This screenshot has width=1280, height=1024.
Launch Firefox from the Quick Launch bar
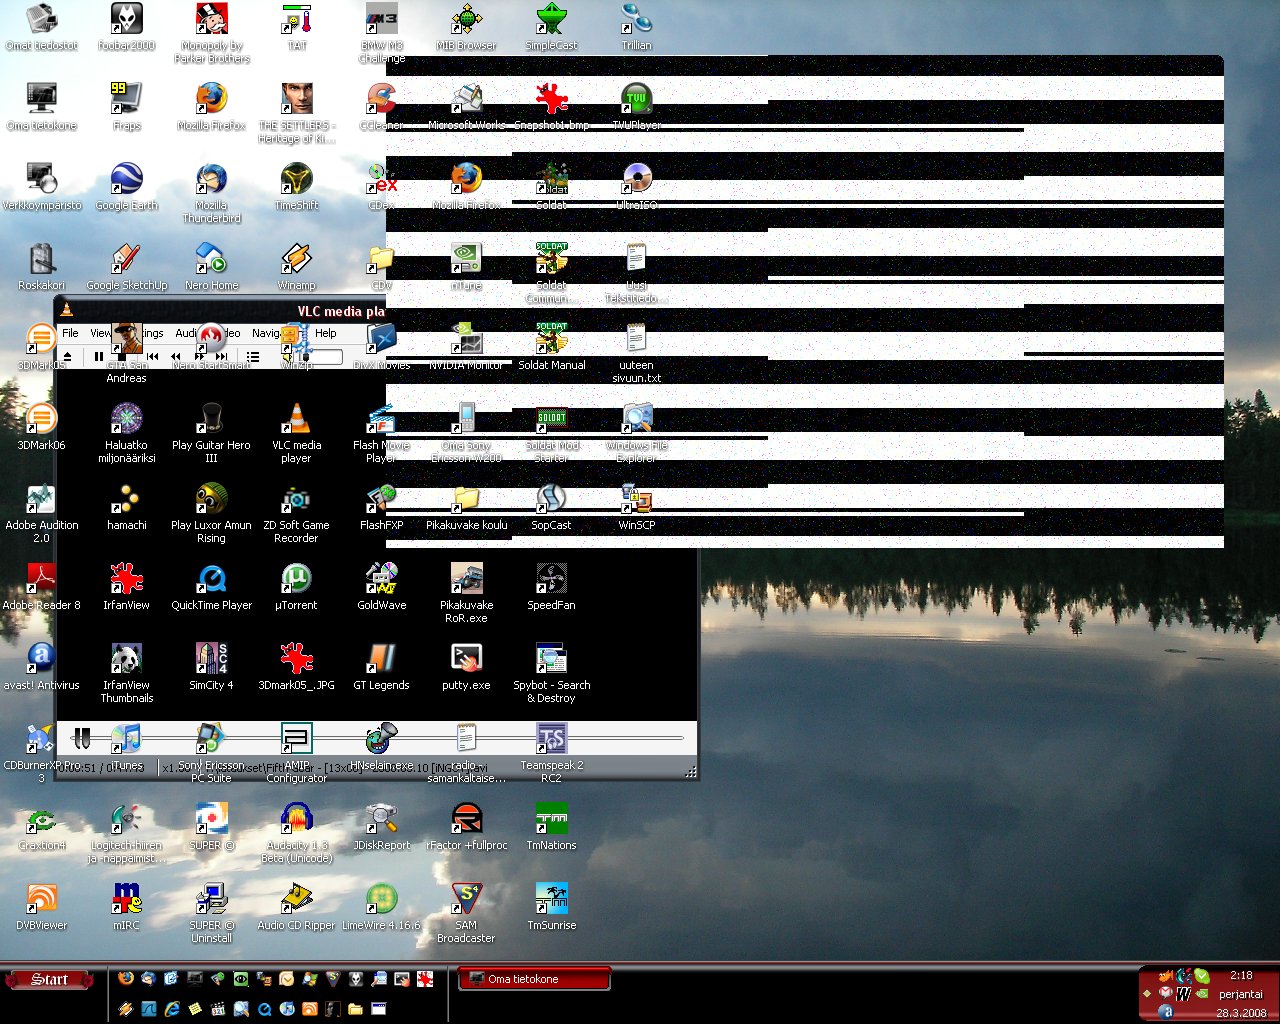click(x=126, y=979)
